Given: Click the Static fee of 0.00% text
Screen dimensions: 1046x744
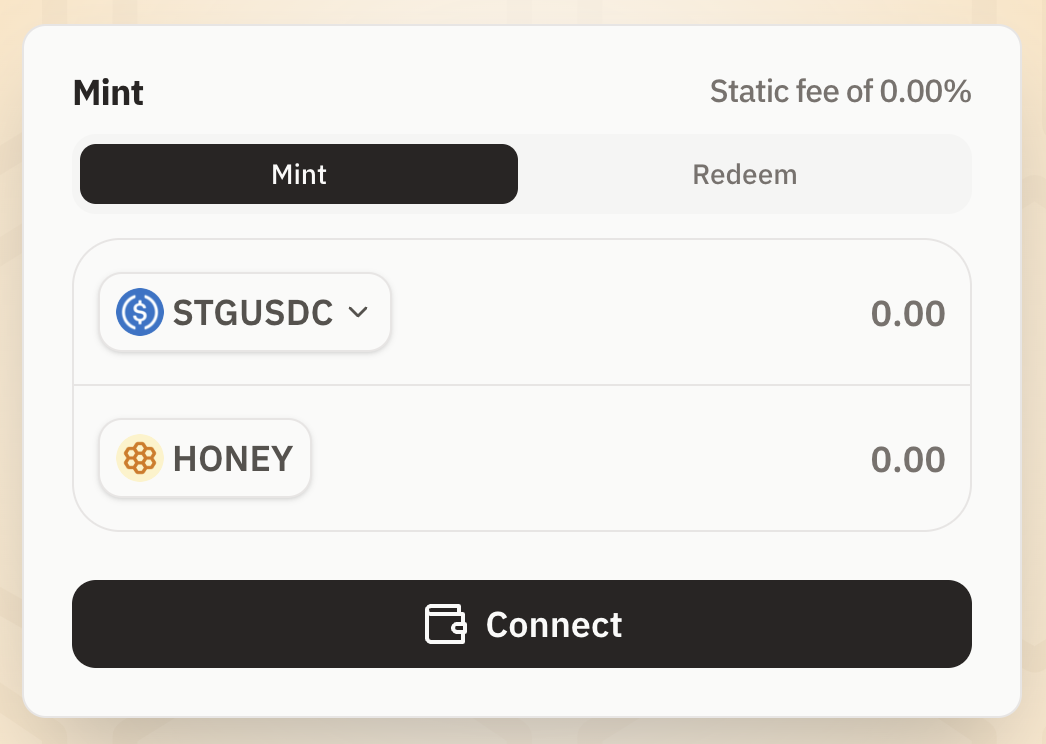Looking at the screenshot, I should click(840, 92).
